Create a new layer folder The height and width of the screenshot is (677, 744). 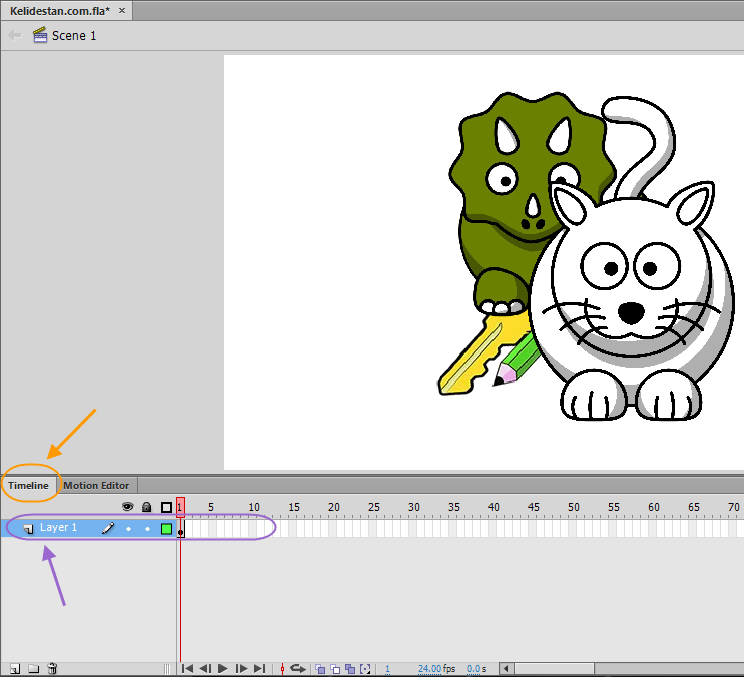pos(33,669)
